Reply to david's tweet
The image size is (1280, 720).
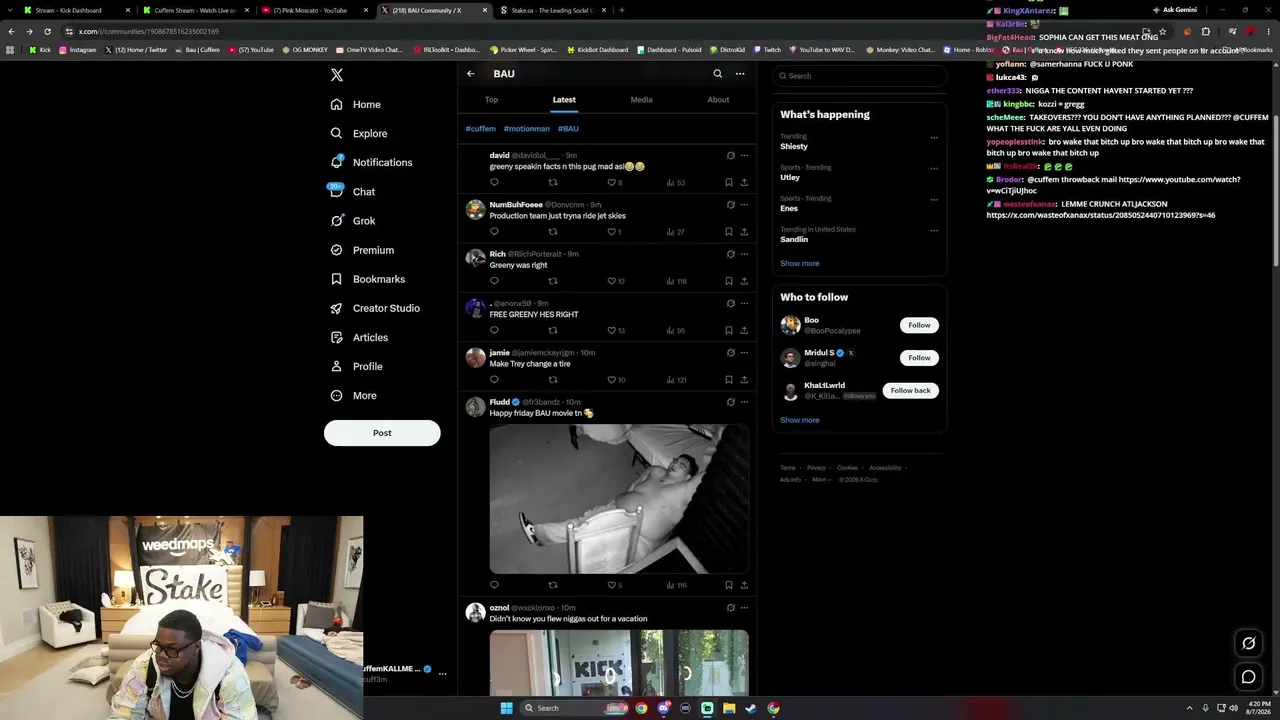tap(494, 182)
